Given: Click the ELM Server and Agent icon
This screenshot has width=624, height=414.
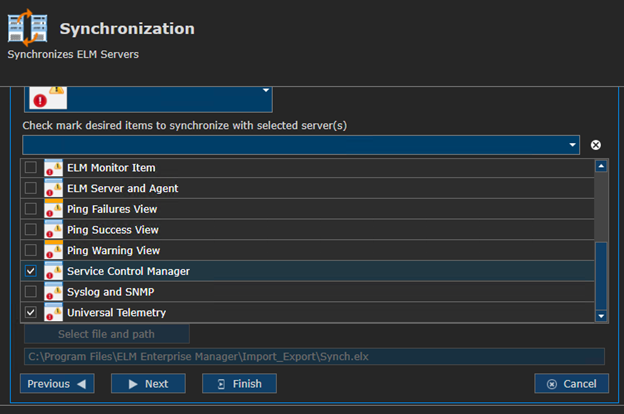Looking at the screenshot, I should coord(53,188).
